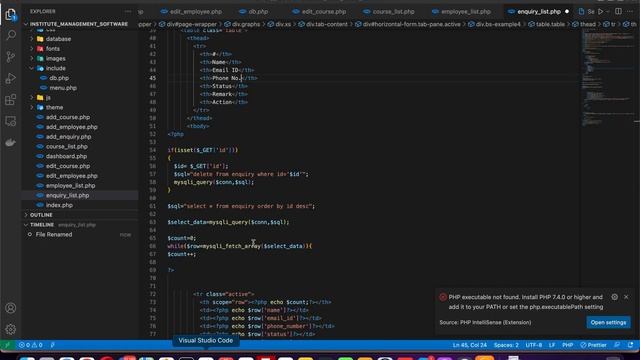640x360 pixels.
Task: Click the notifications bell in status bar
Action: point(631,345)
